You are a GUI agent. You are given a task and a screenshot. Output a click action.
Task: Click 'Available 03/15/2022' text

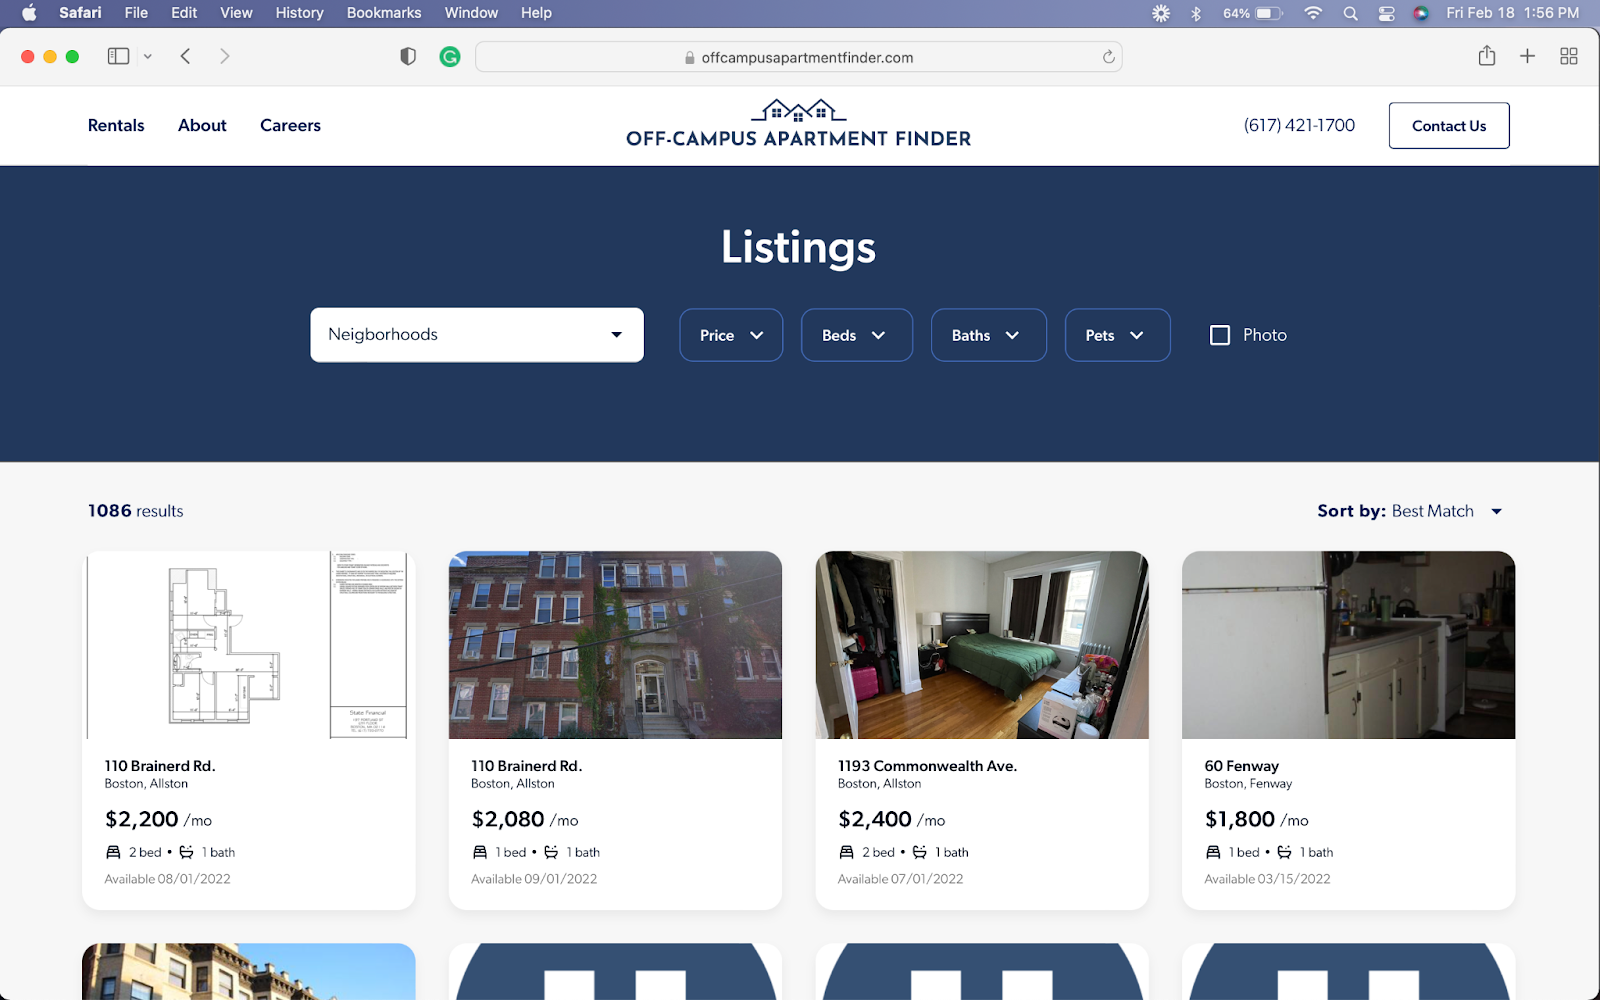point(1267,879)
